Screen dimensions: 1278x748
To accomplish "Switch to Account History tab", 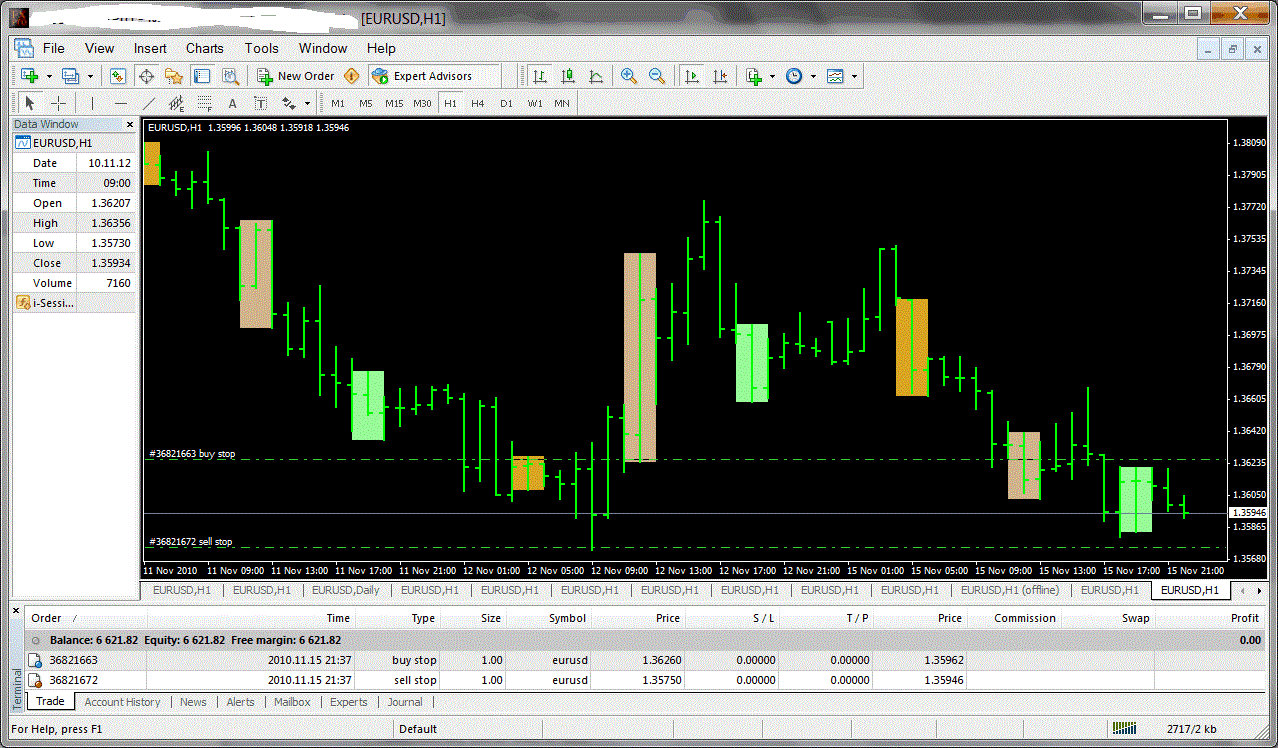I will [x=122, y=702].
